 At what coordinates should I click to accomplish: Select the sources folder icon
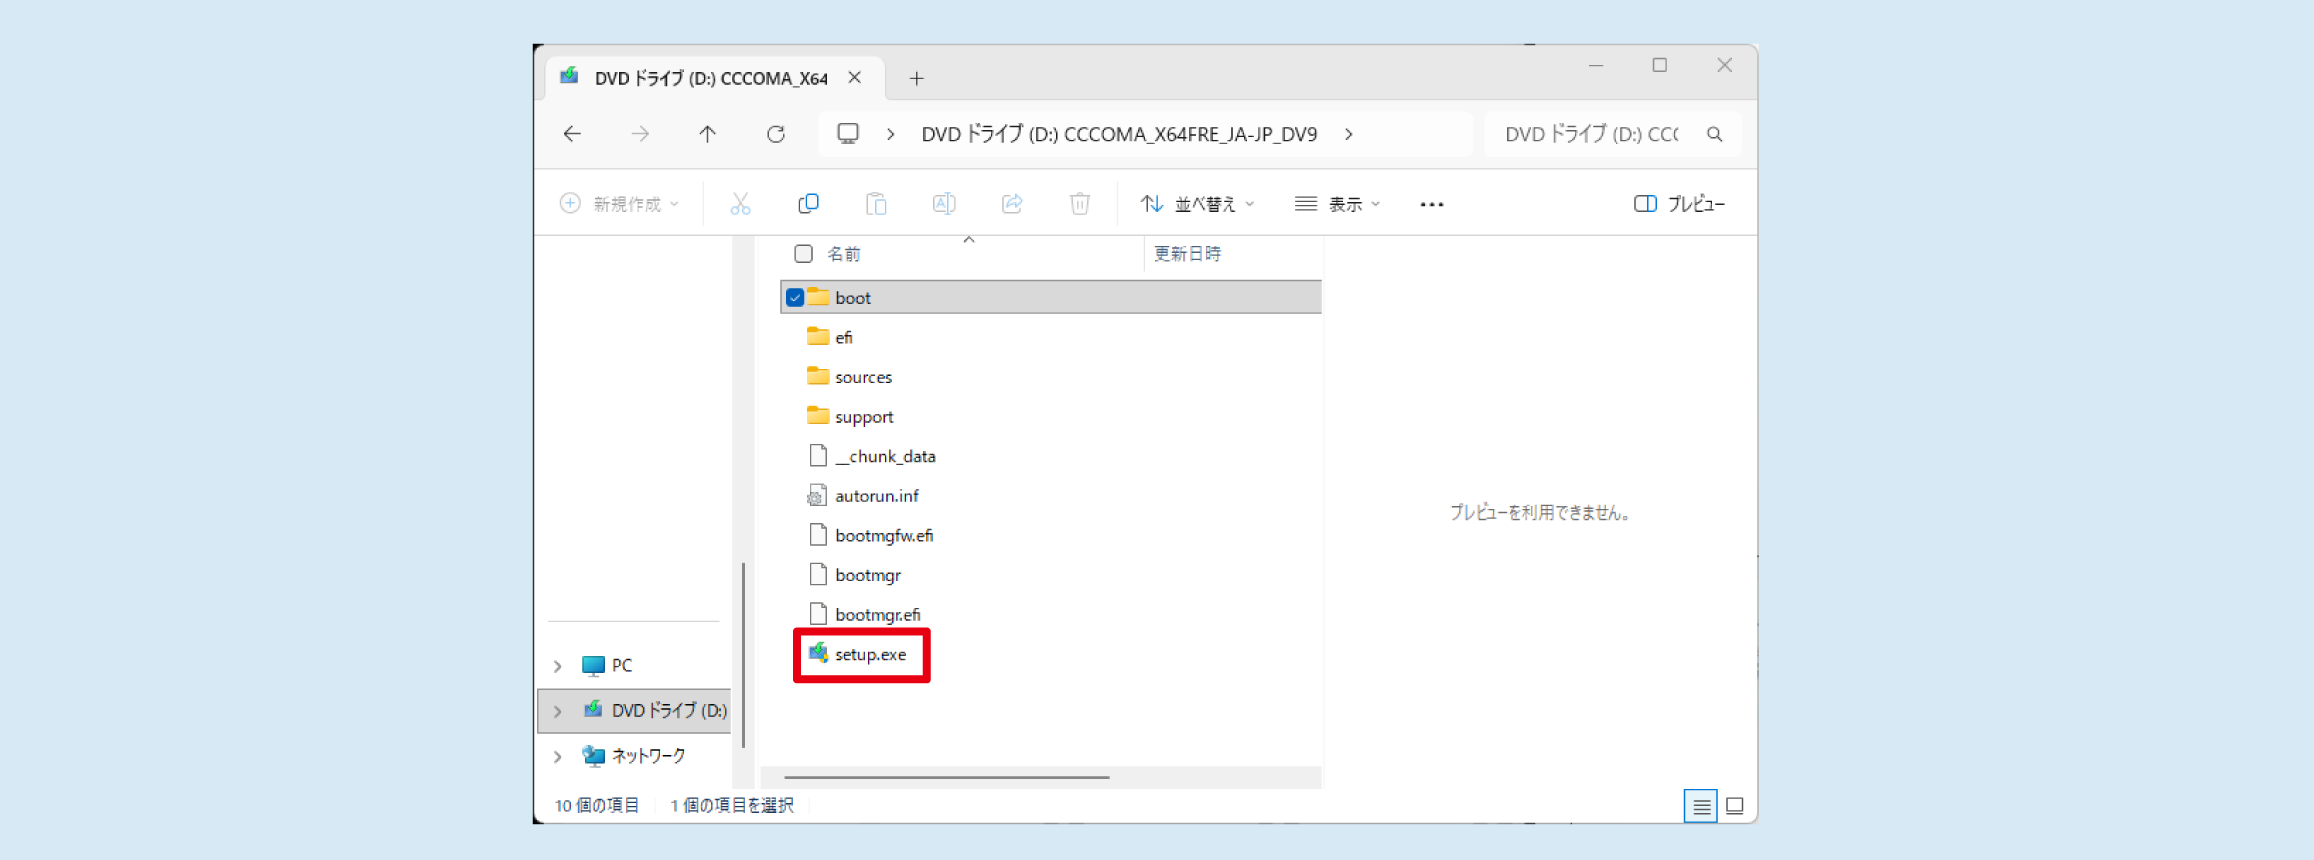point(818,377)
